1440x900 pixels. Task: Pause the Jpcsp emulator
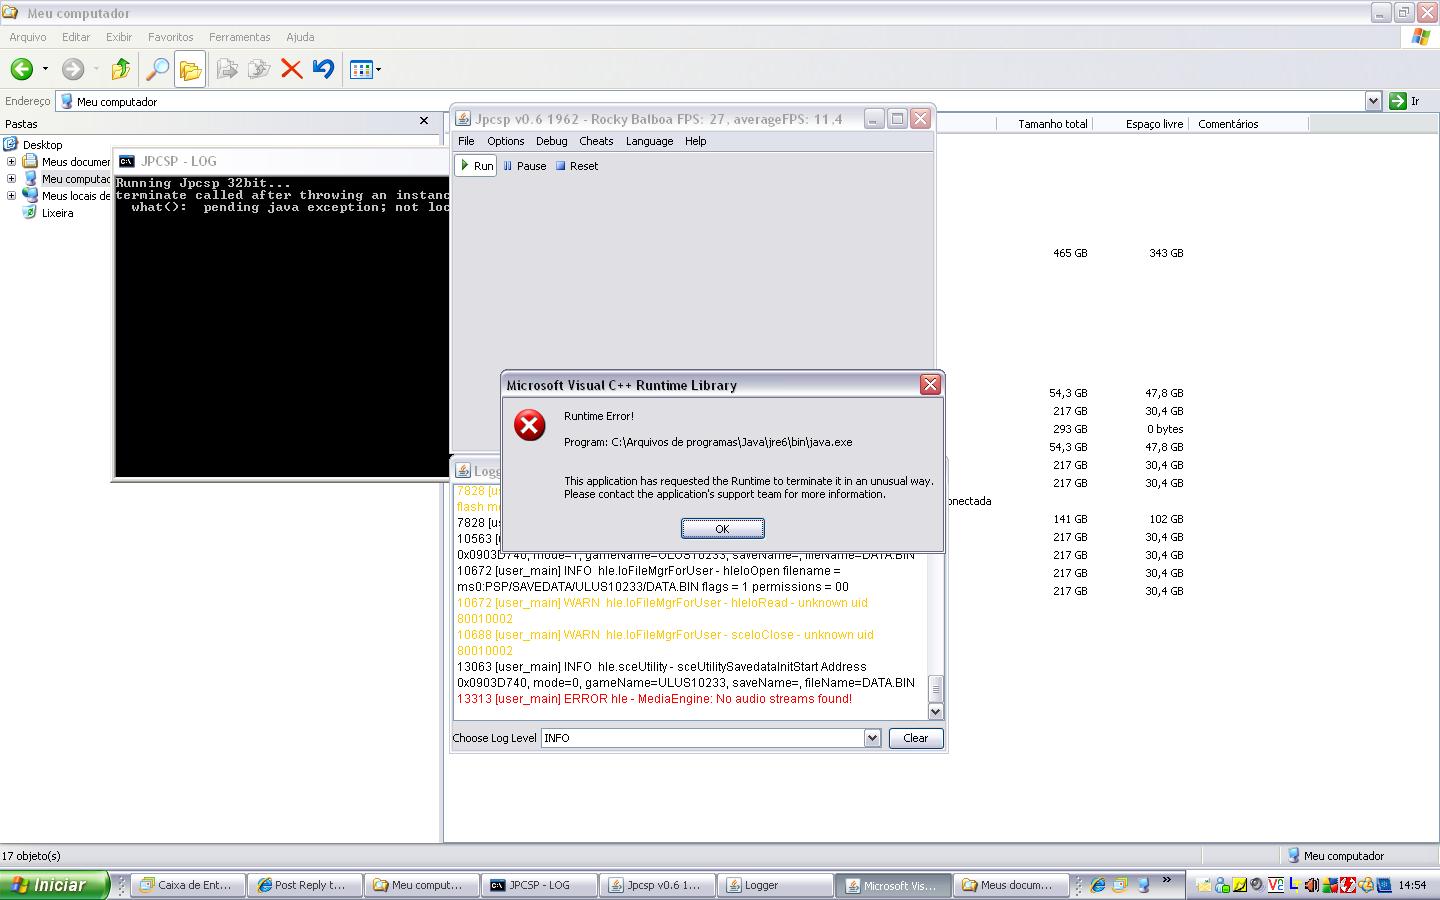point(524,166)
